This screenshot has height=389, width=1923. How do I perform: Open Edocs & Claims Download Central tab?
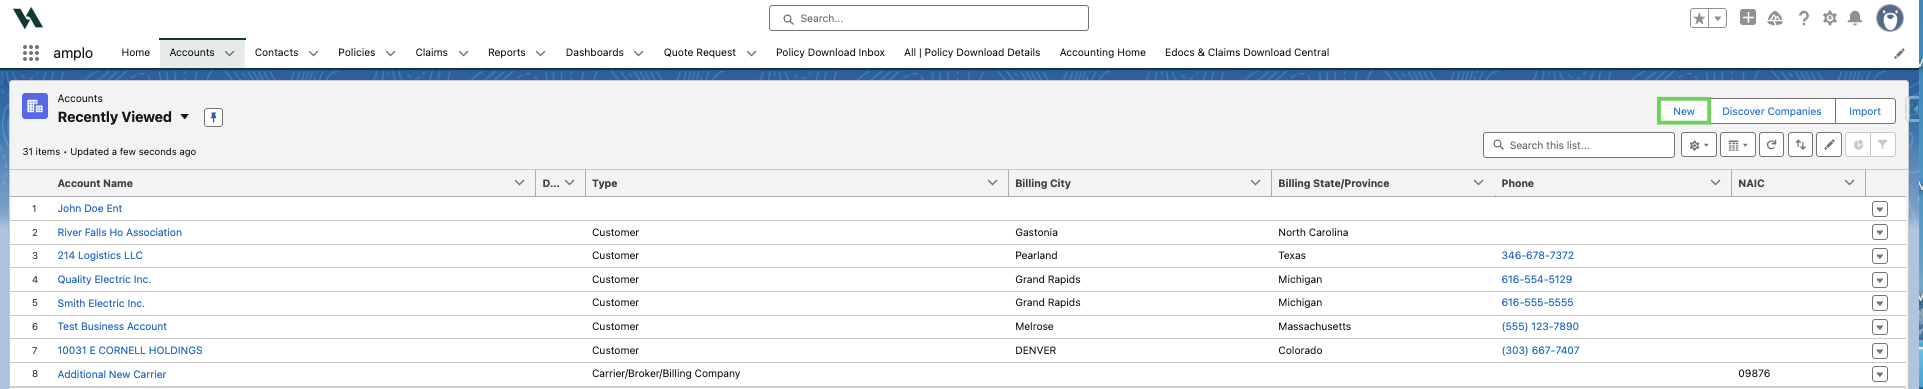coord(1247,53)
